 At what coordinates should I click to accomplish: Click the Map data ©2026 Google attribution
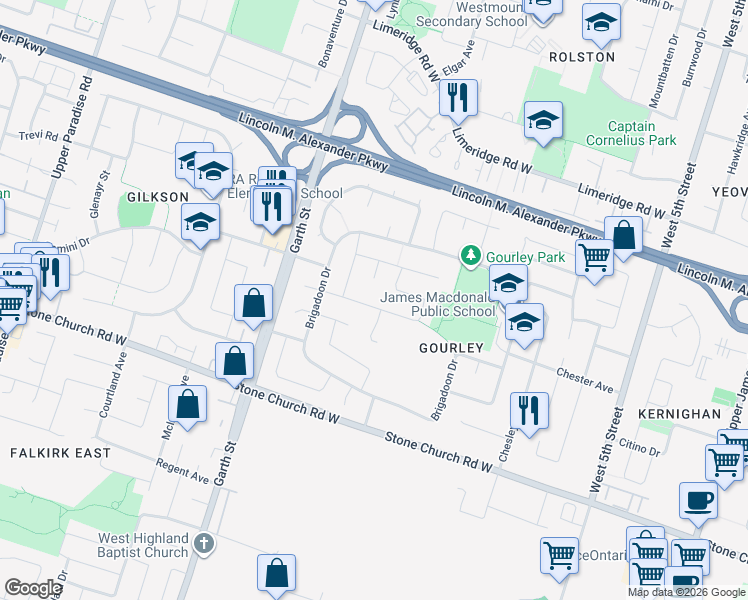click(687, 593)
